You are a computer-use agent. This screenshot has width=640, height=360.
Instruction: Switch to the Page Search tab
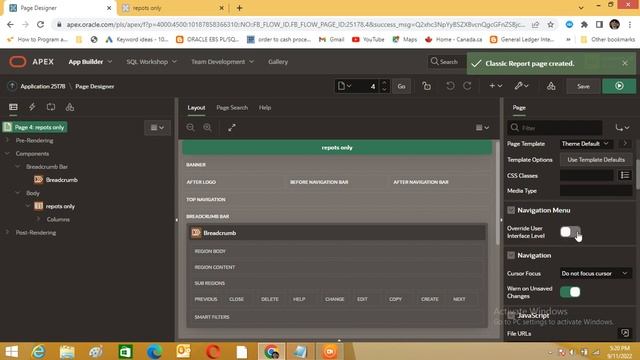pyautogui.click(x=232, y=108)
